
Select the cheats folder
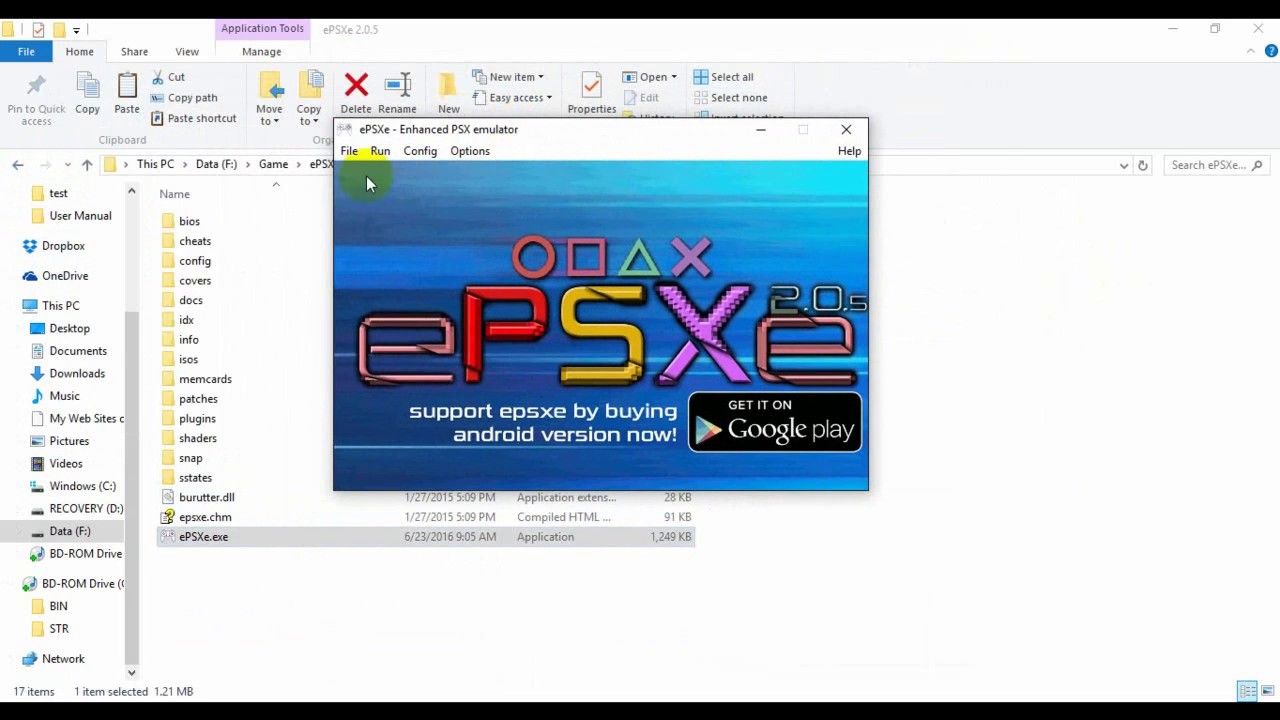[195, 241]
